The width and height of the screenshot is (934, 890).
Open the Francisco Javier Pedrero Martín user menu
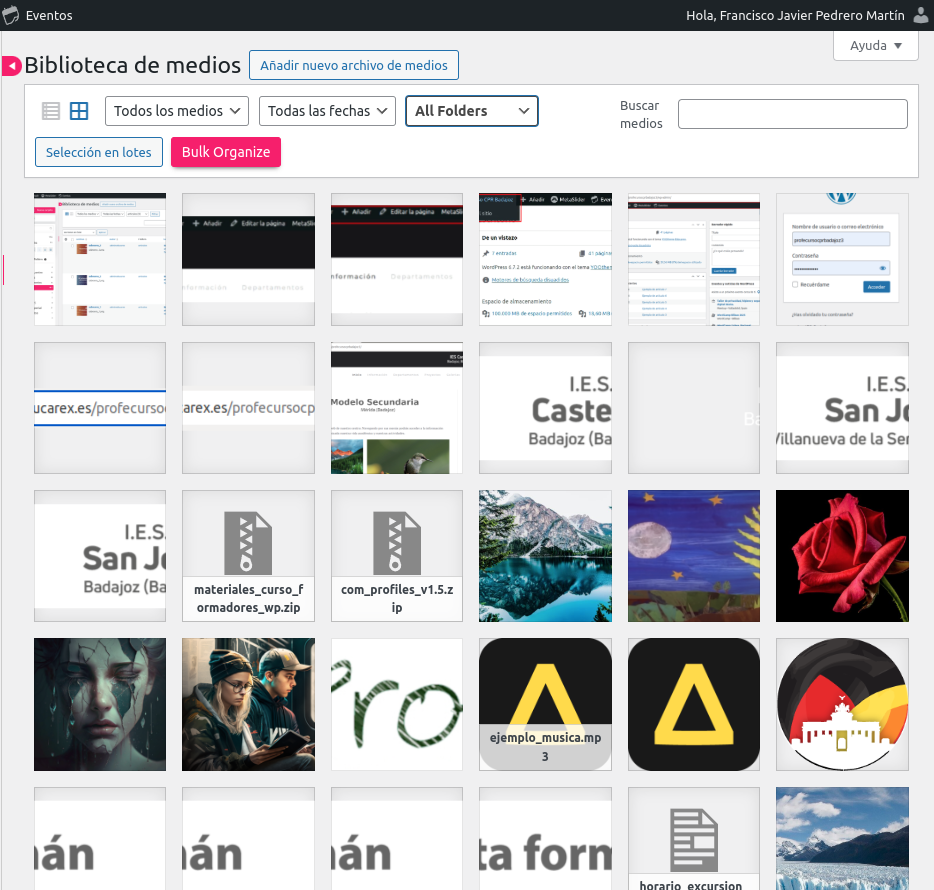(x=797, y=15)
